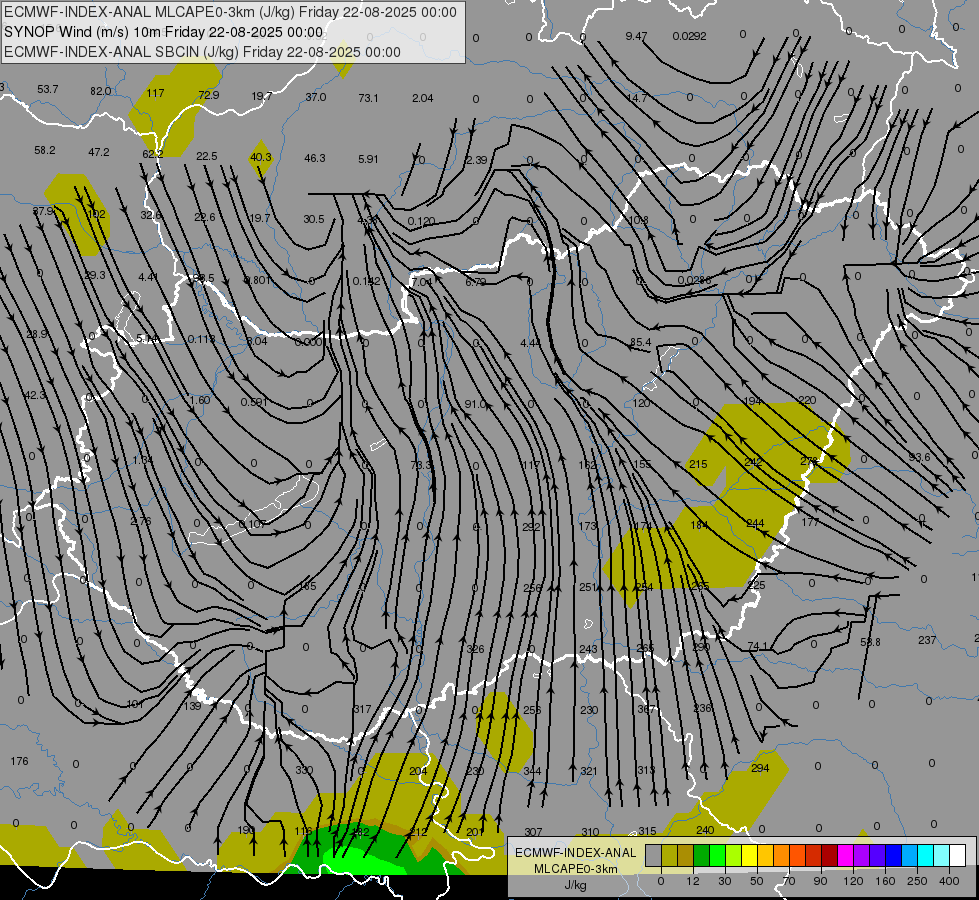Click the grid value 0.0292
The width and height of the screenshot is (979, 900).
[x=689, y=36]
